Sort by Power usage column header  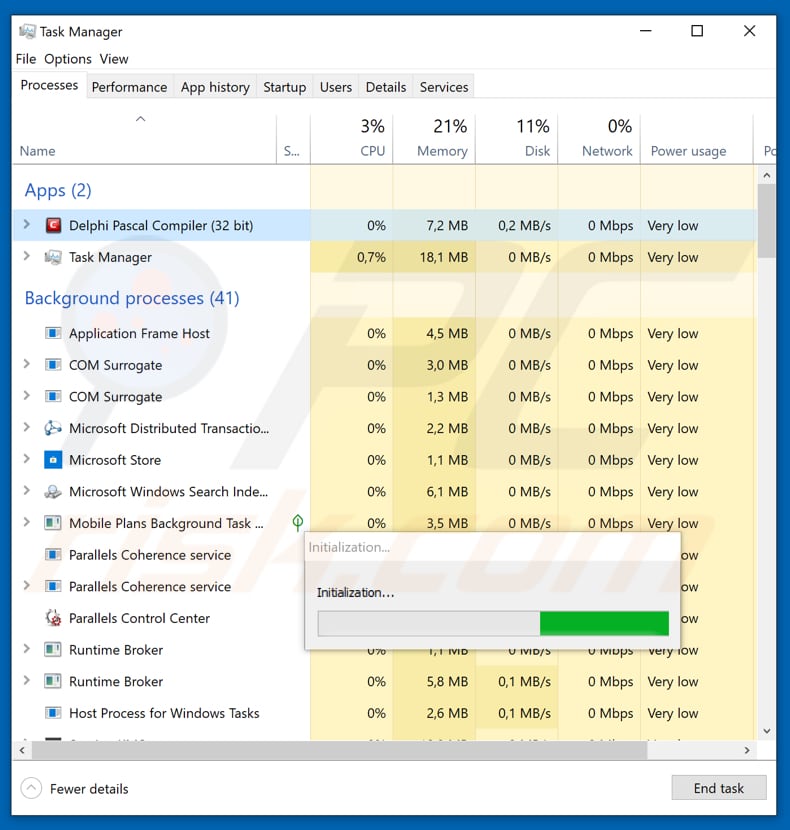pos(696,139)
